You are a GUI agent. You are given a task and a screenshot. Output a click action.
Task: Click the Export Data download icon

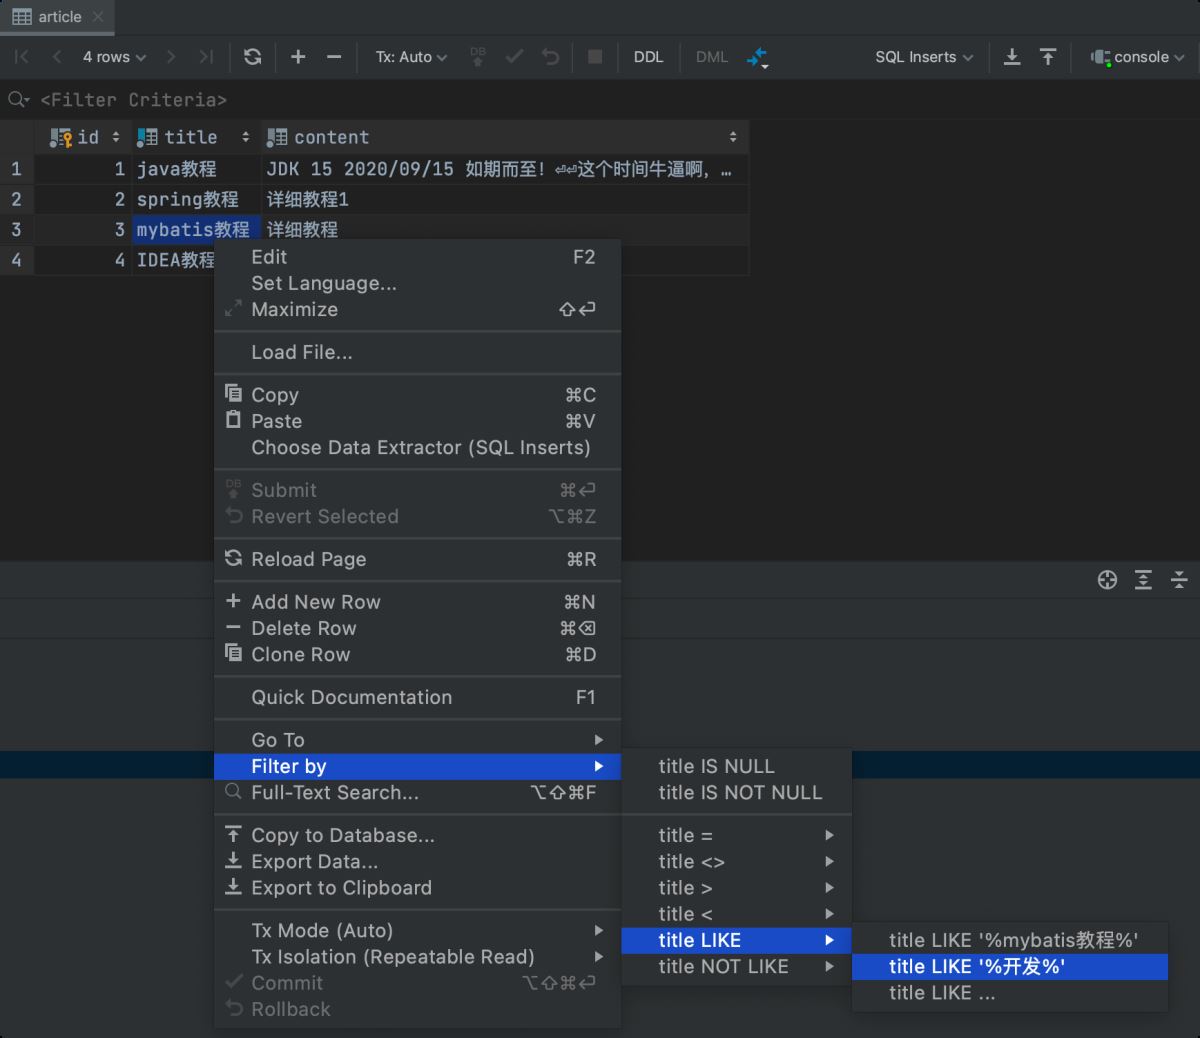[1012, 57]
